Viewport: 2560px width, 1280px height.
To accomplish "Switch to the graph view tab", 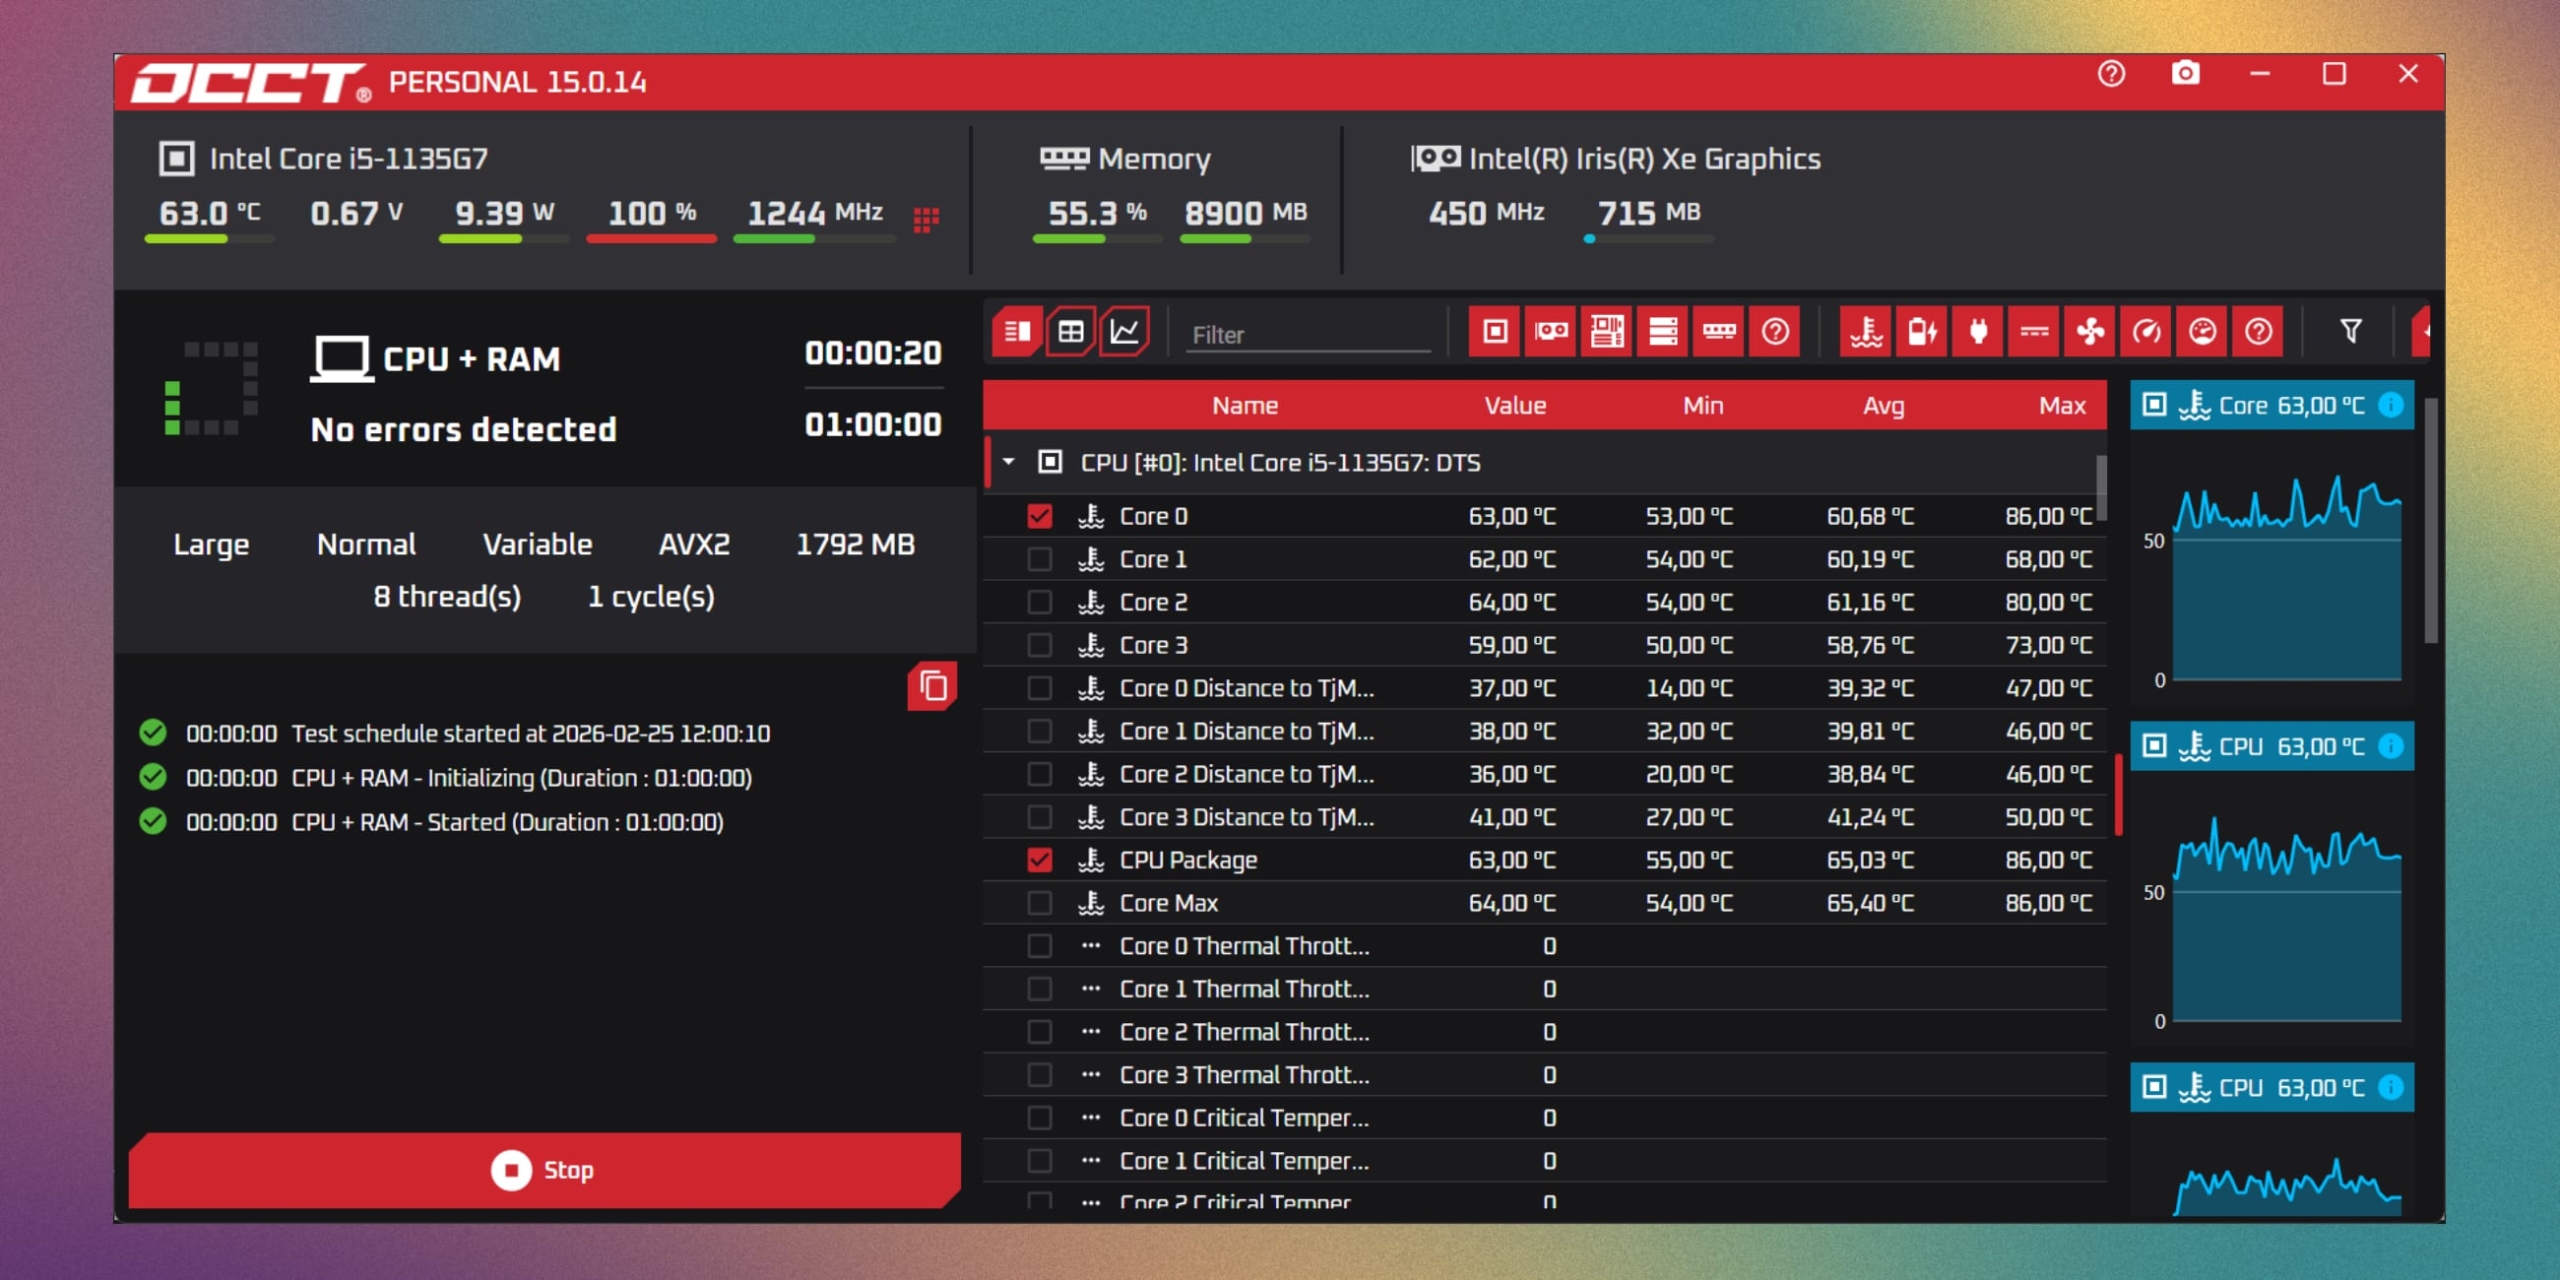I will pyautogui.click(x=1125, y=332).
